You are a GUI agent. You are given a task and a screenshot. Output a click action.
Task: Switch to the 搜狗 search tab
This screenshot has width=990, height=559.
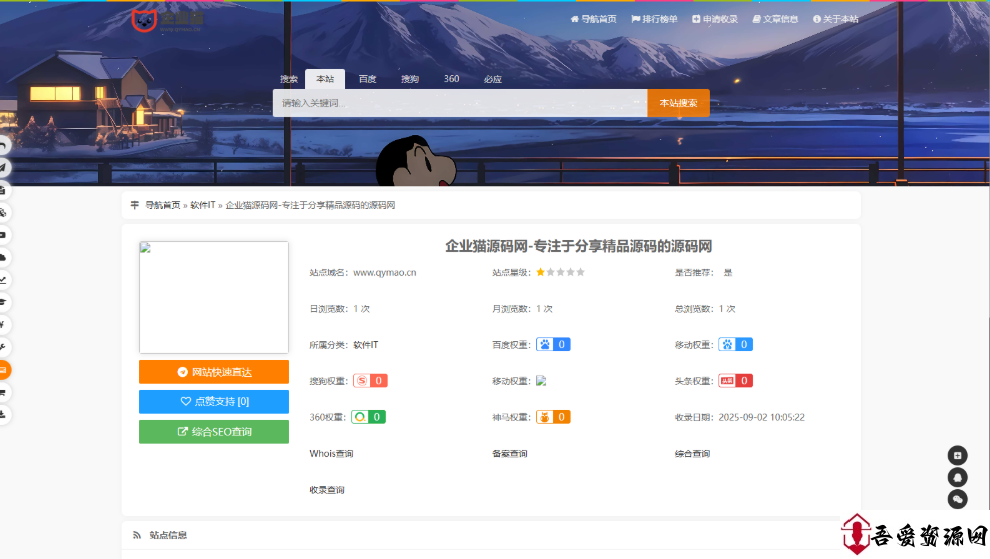click(x=410, y=79)
